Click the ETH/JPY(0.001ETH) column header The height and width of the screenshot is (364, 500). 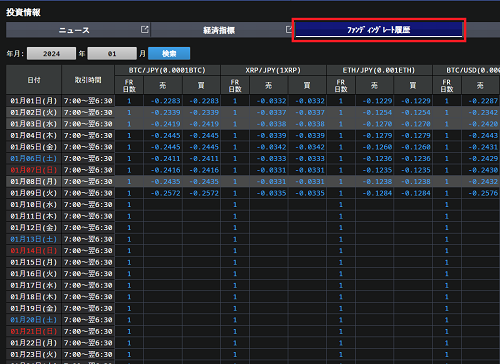379,70
